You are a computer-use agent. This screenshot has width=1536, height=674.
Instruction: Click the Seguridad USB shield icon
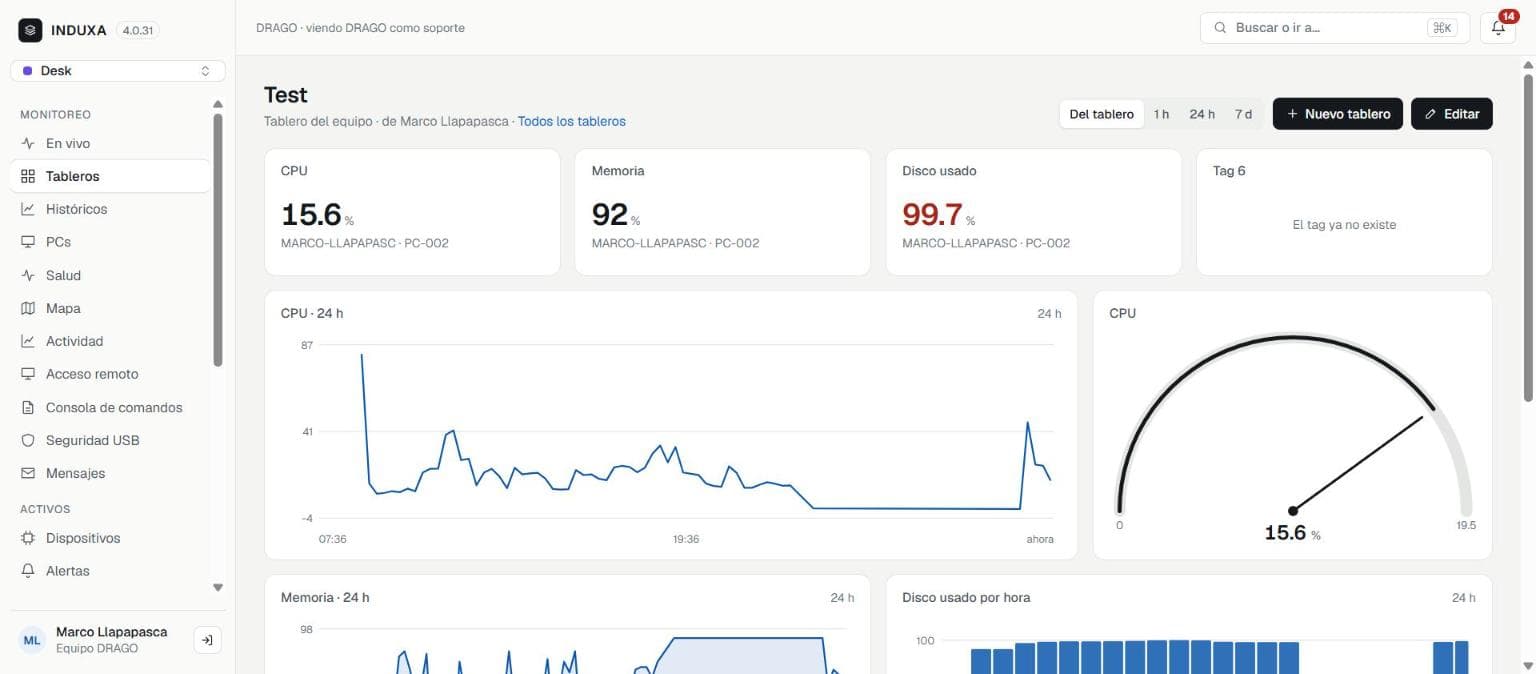28,440
